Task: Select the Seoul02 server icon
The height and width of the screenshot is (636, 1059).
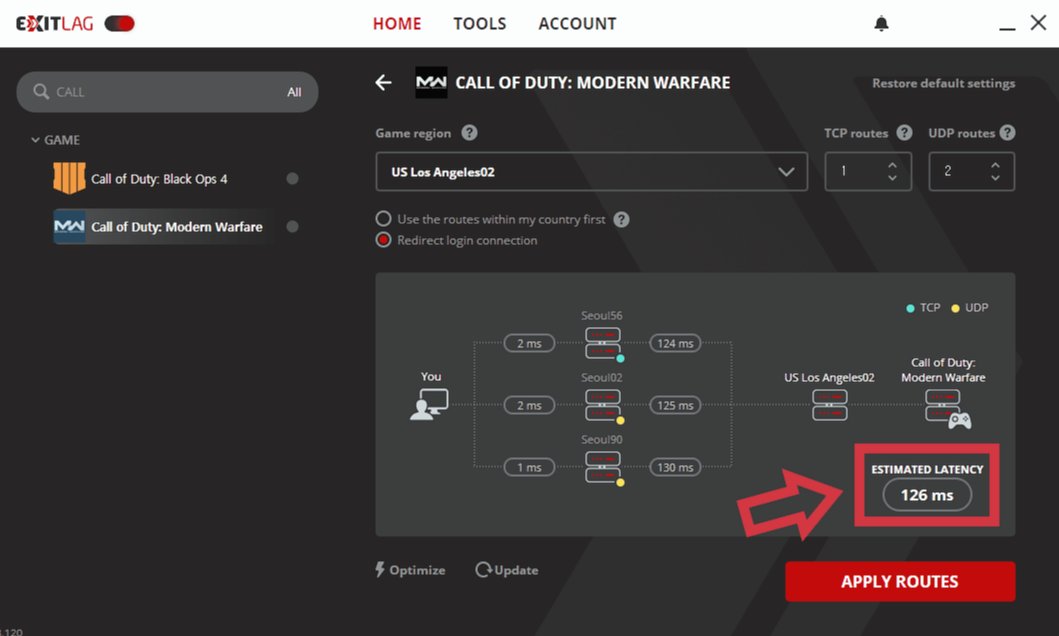Action: pyautogui.click(x=603, y=405)
